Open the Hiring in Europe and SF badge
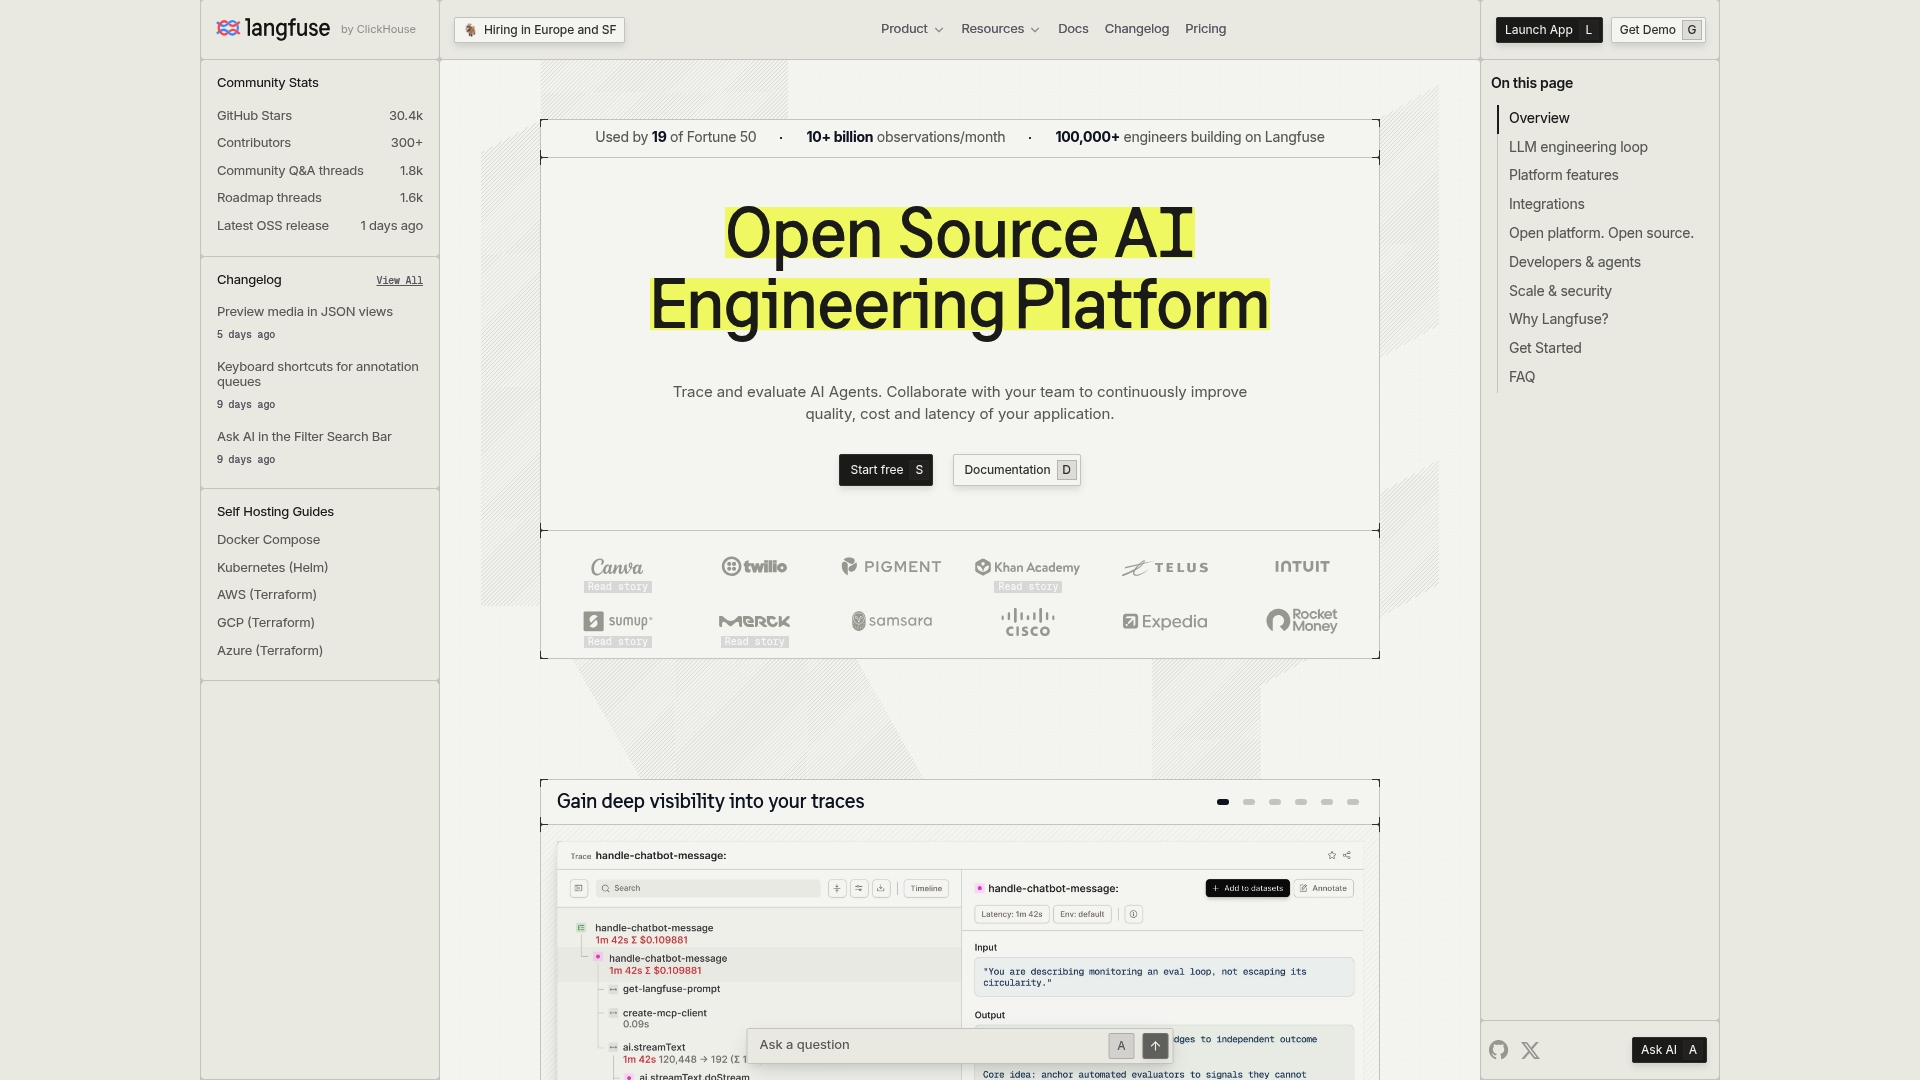1920x1080 pixels. pos(539,30)
